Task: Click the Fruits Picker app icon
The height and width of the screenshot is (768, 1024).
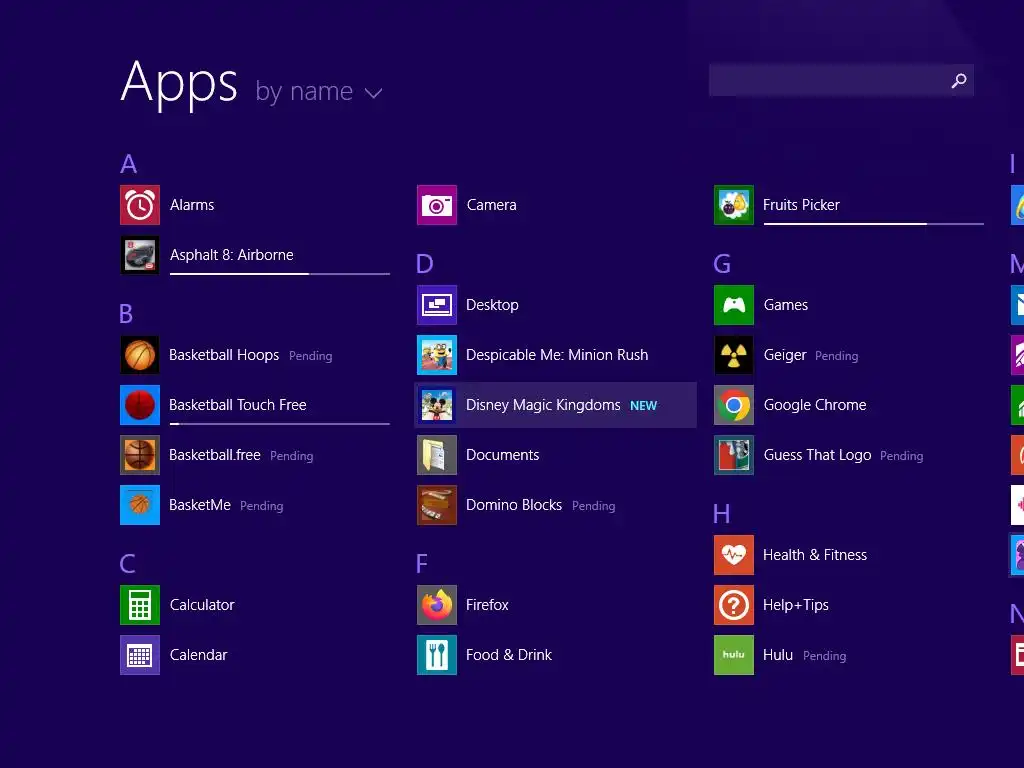Action: (x=734, y=205)
